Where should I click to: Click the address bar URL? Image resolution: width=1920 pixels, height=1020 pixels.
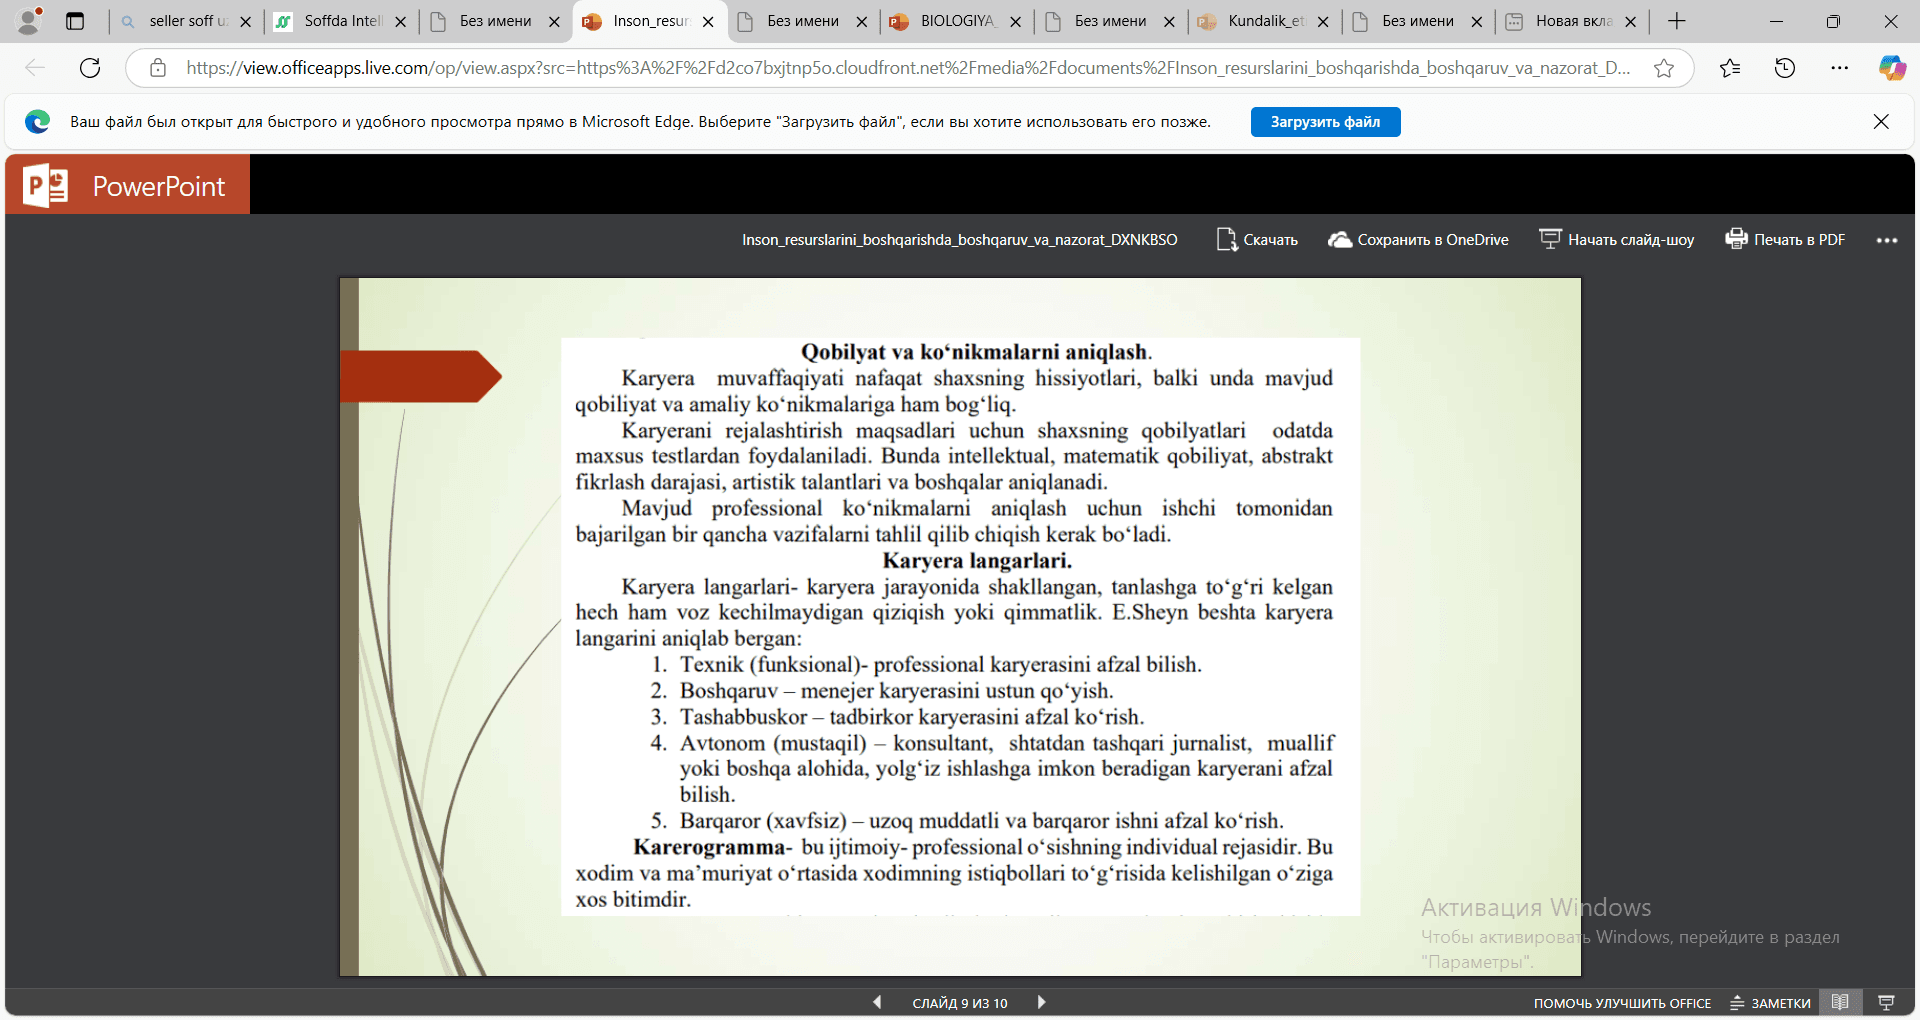(908, 68)
